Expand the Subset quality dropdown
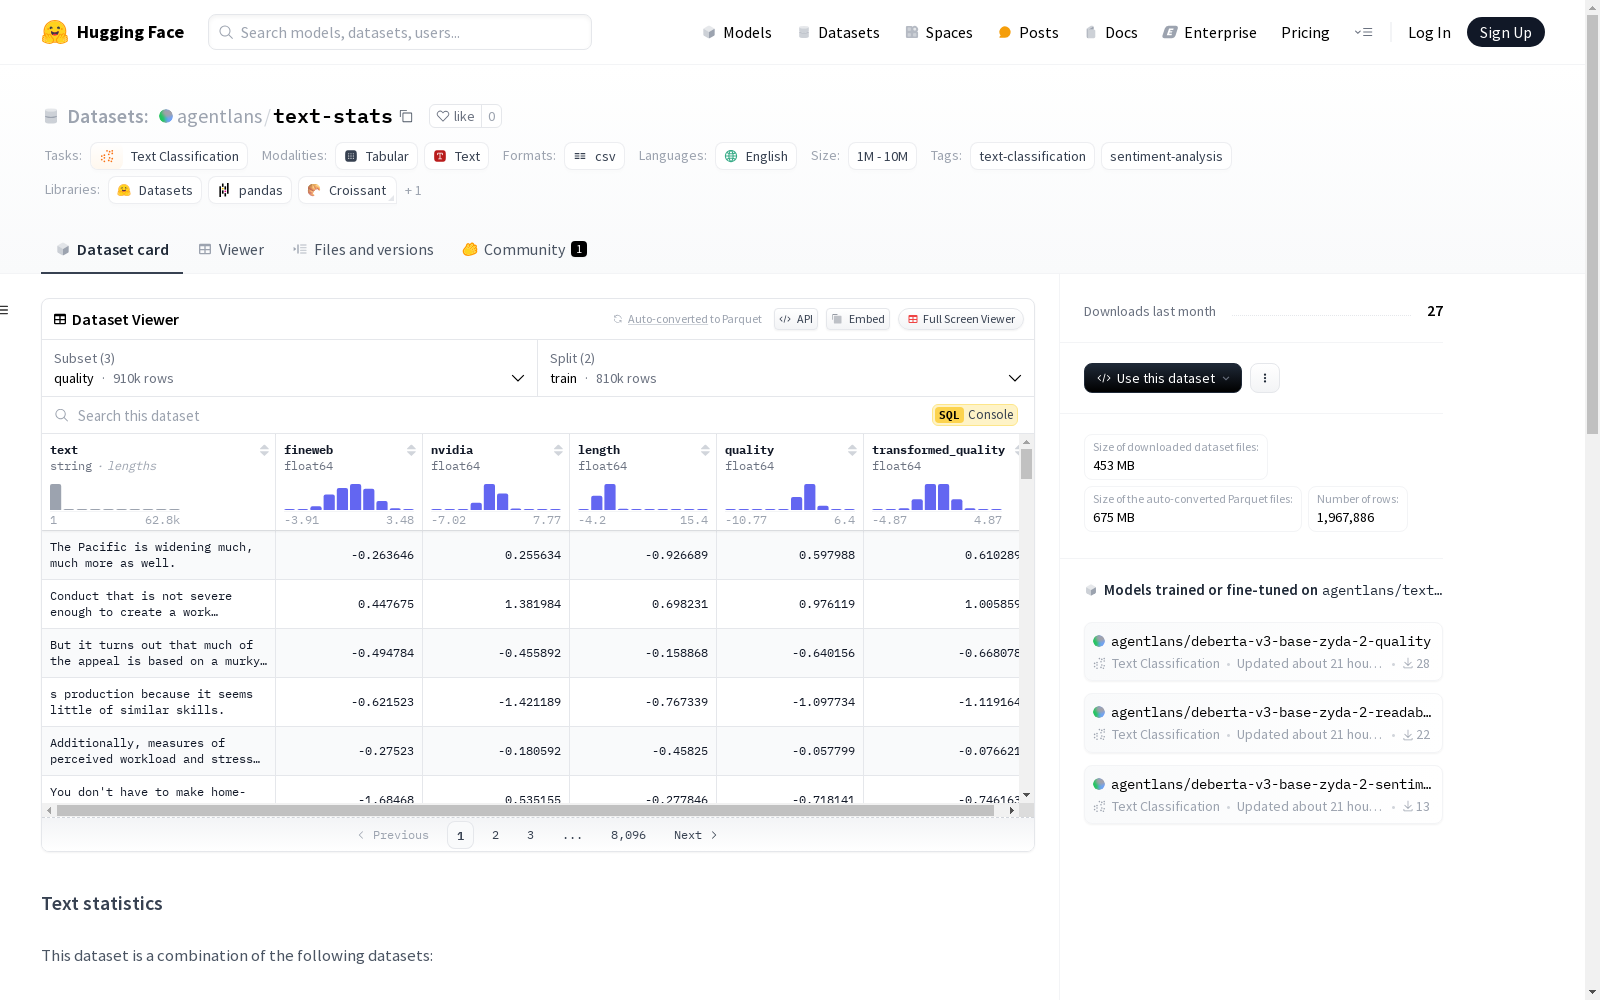This screenshot has width=1600, height=1000. (290, 368)
